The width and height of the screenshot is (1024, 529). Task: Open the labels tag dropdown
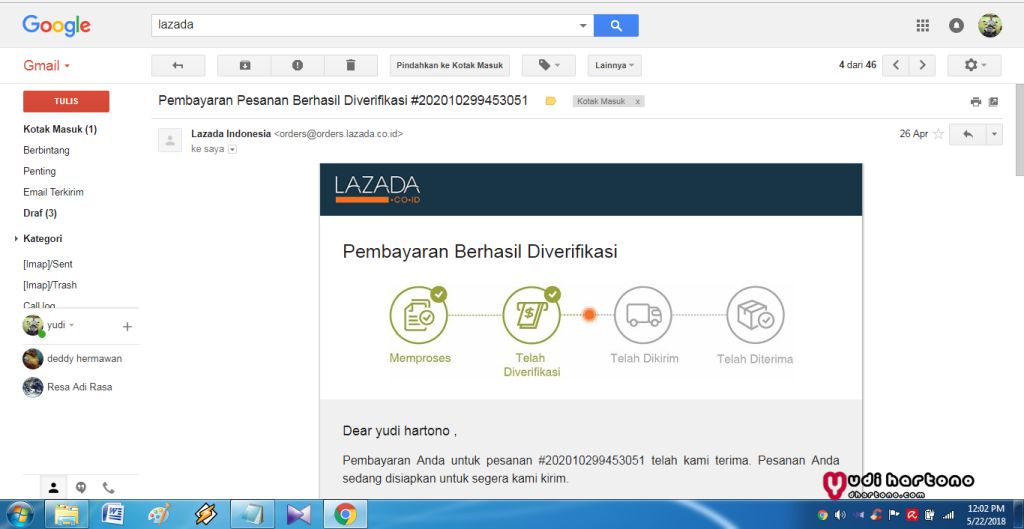(549, 65)
